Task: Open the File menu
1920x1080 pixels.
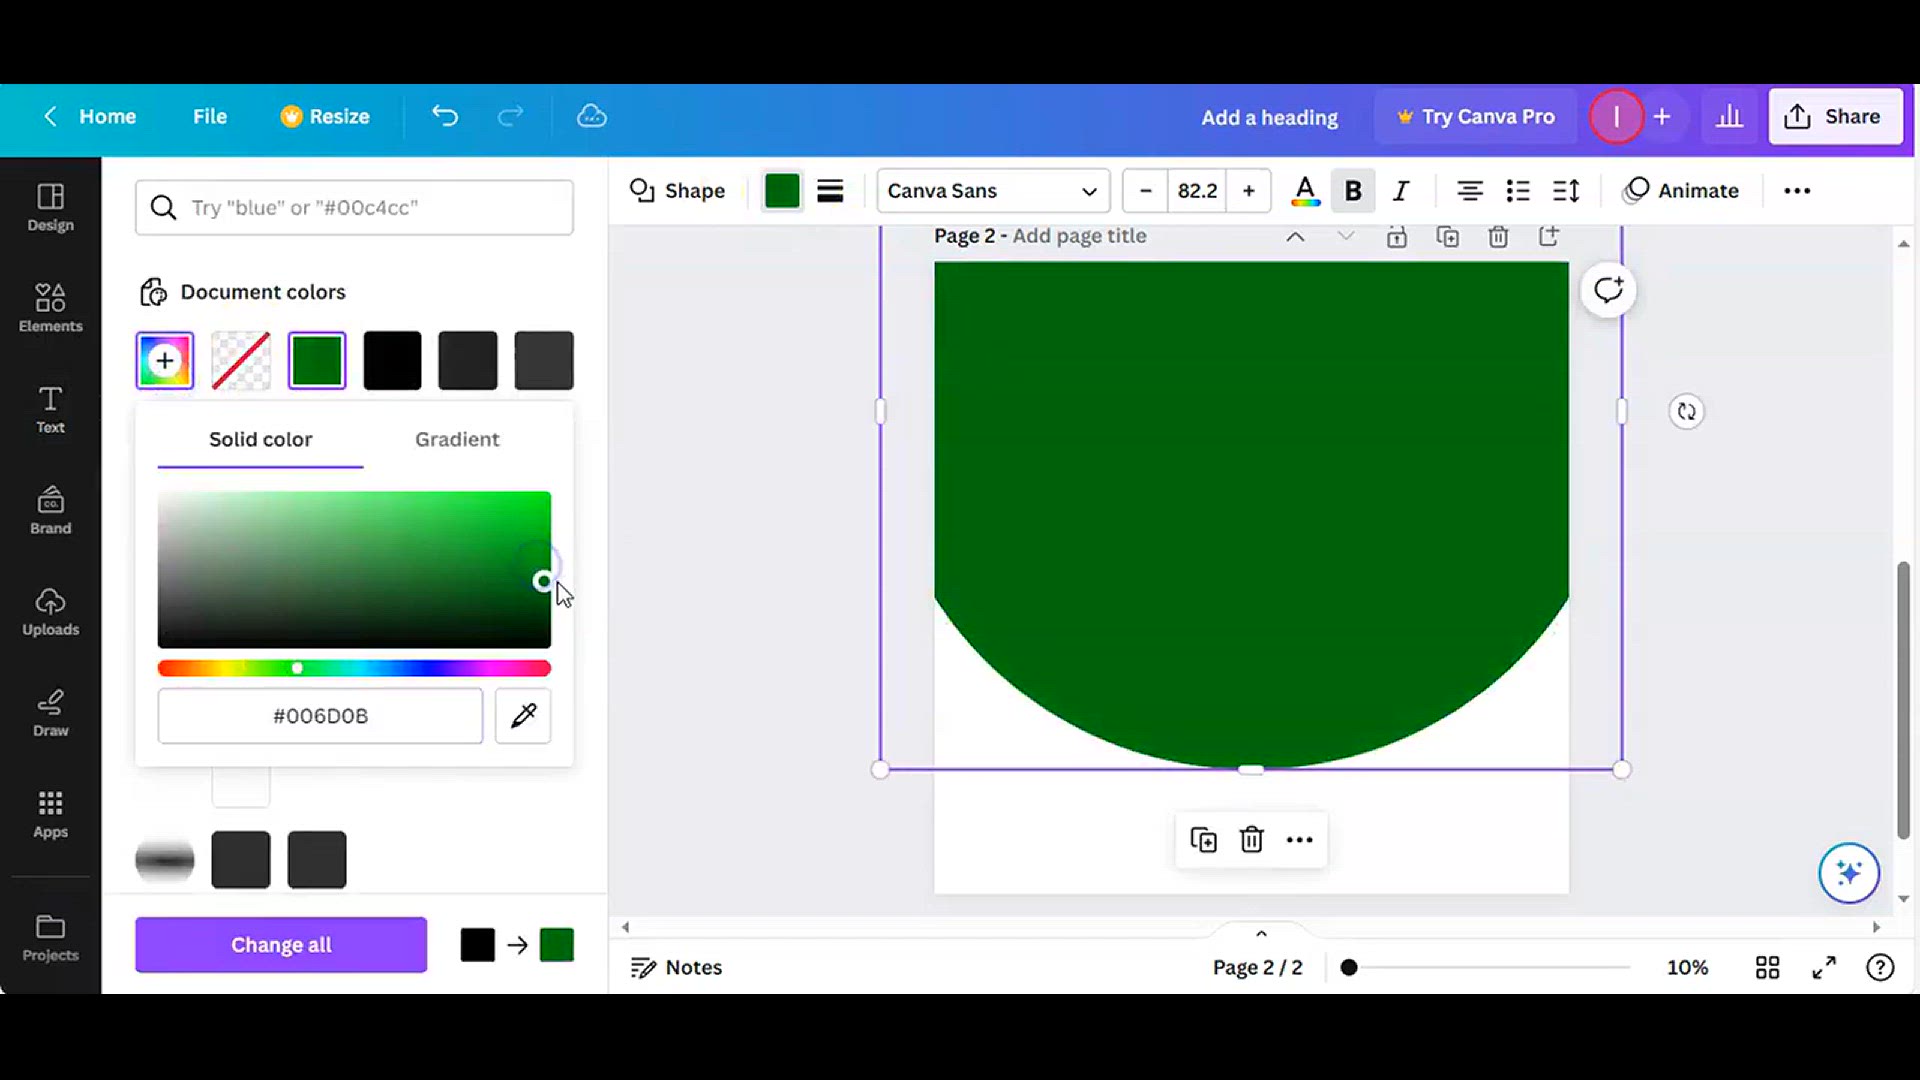Action: 210,117
